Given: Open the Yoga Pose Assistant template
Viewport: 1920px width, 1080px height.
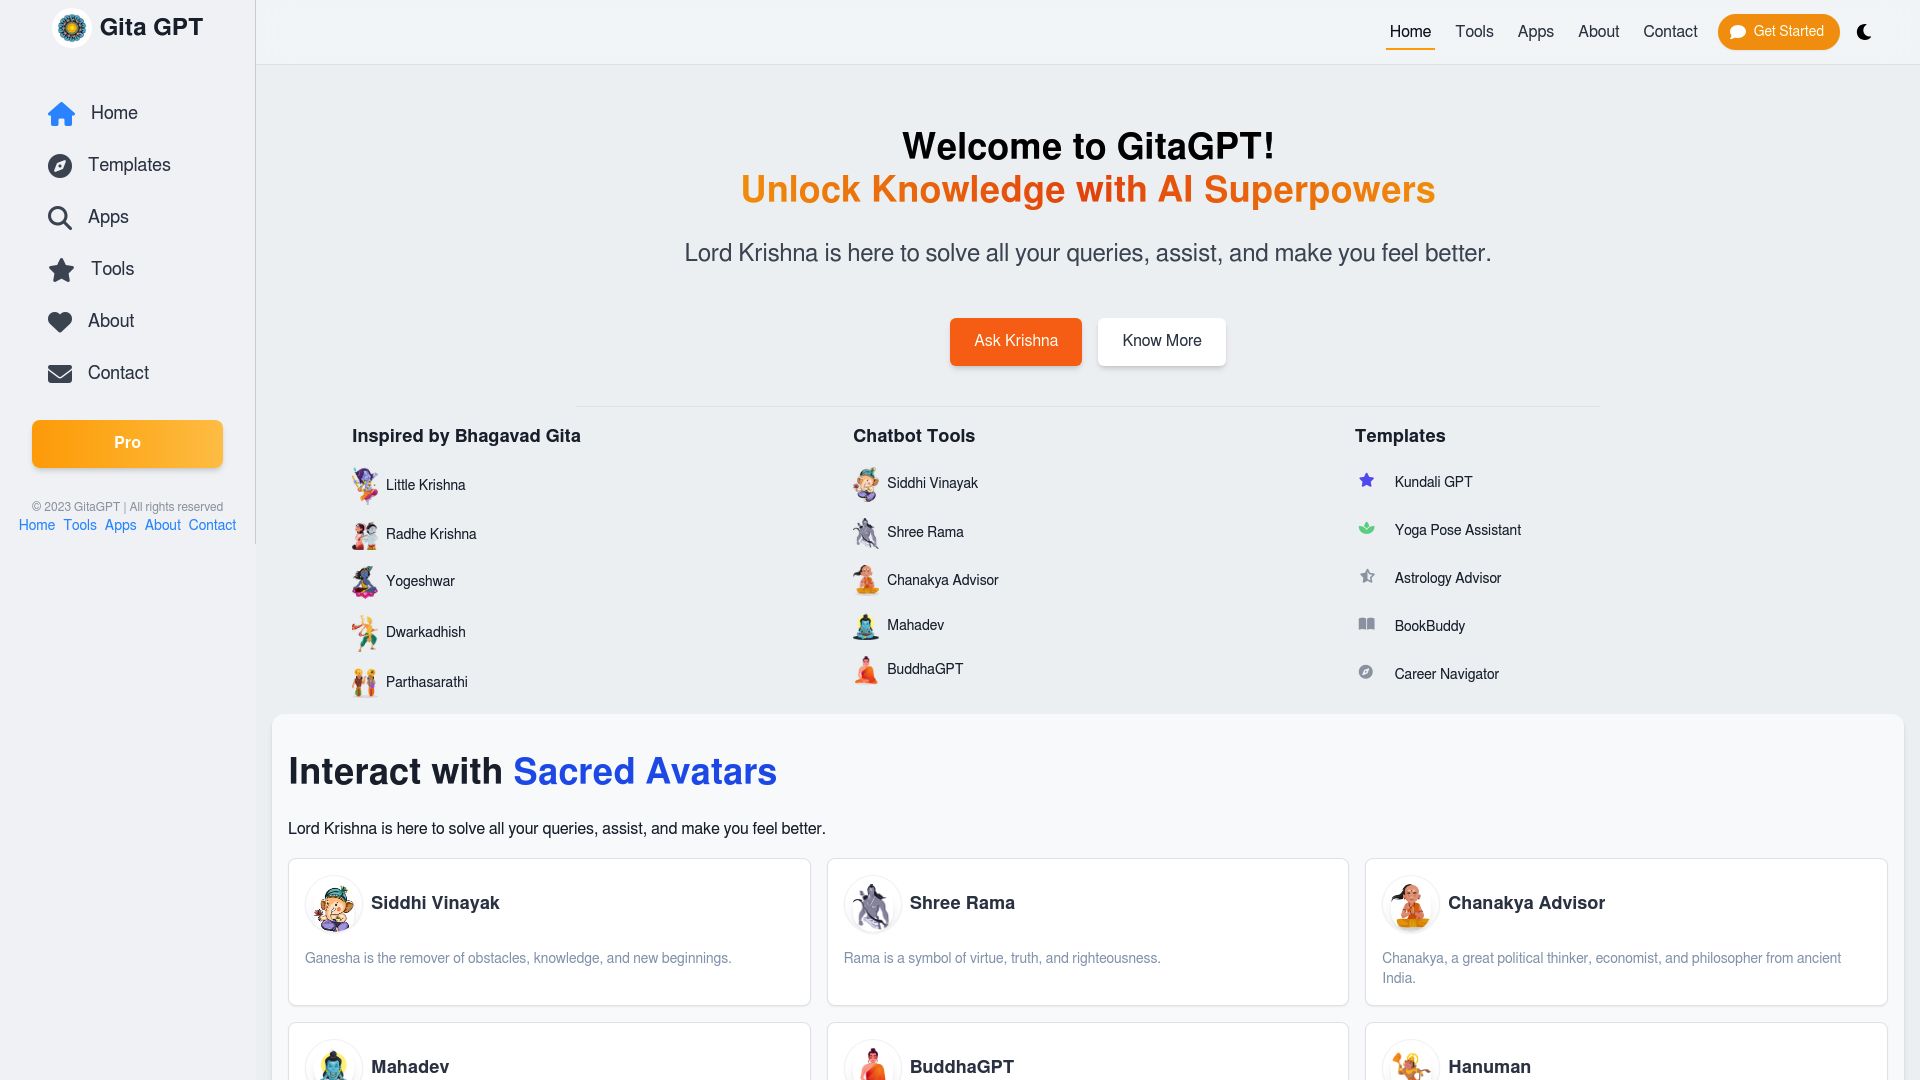Looking at the screenshot, I should coord(1457,530).
